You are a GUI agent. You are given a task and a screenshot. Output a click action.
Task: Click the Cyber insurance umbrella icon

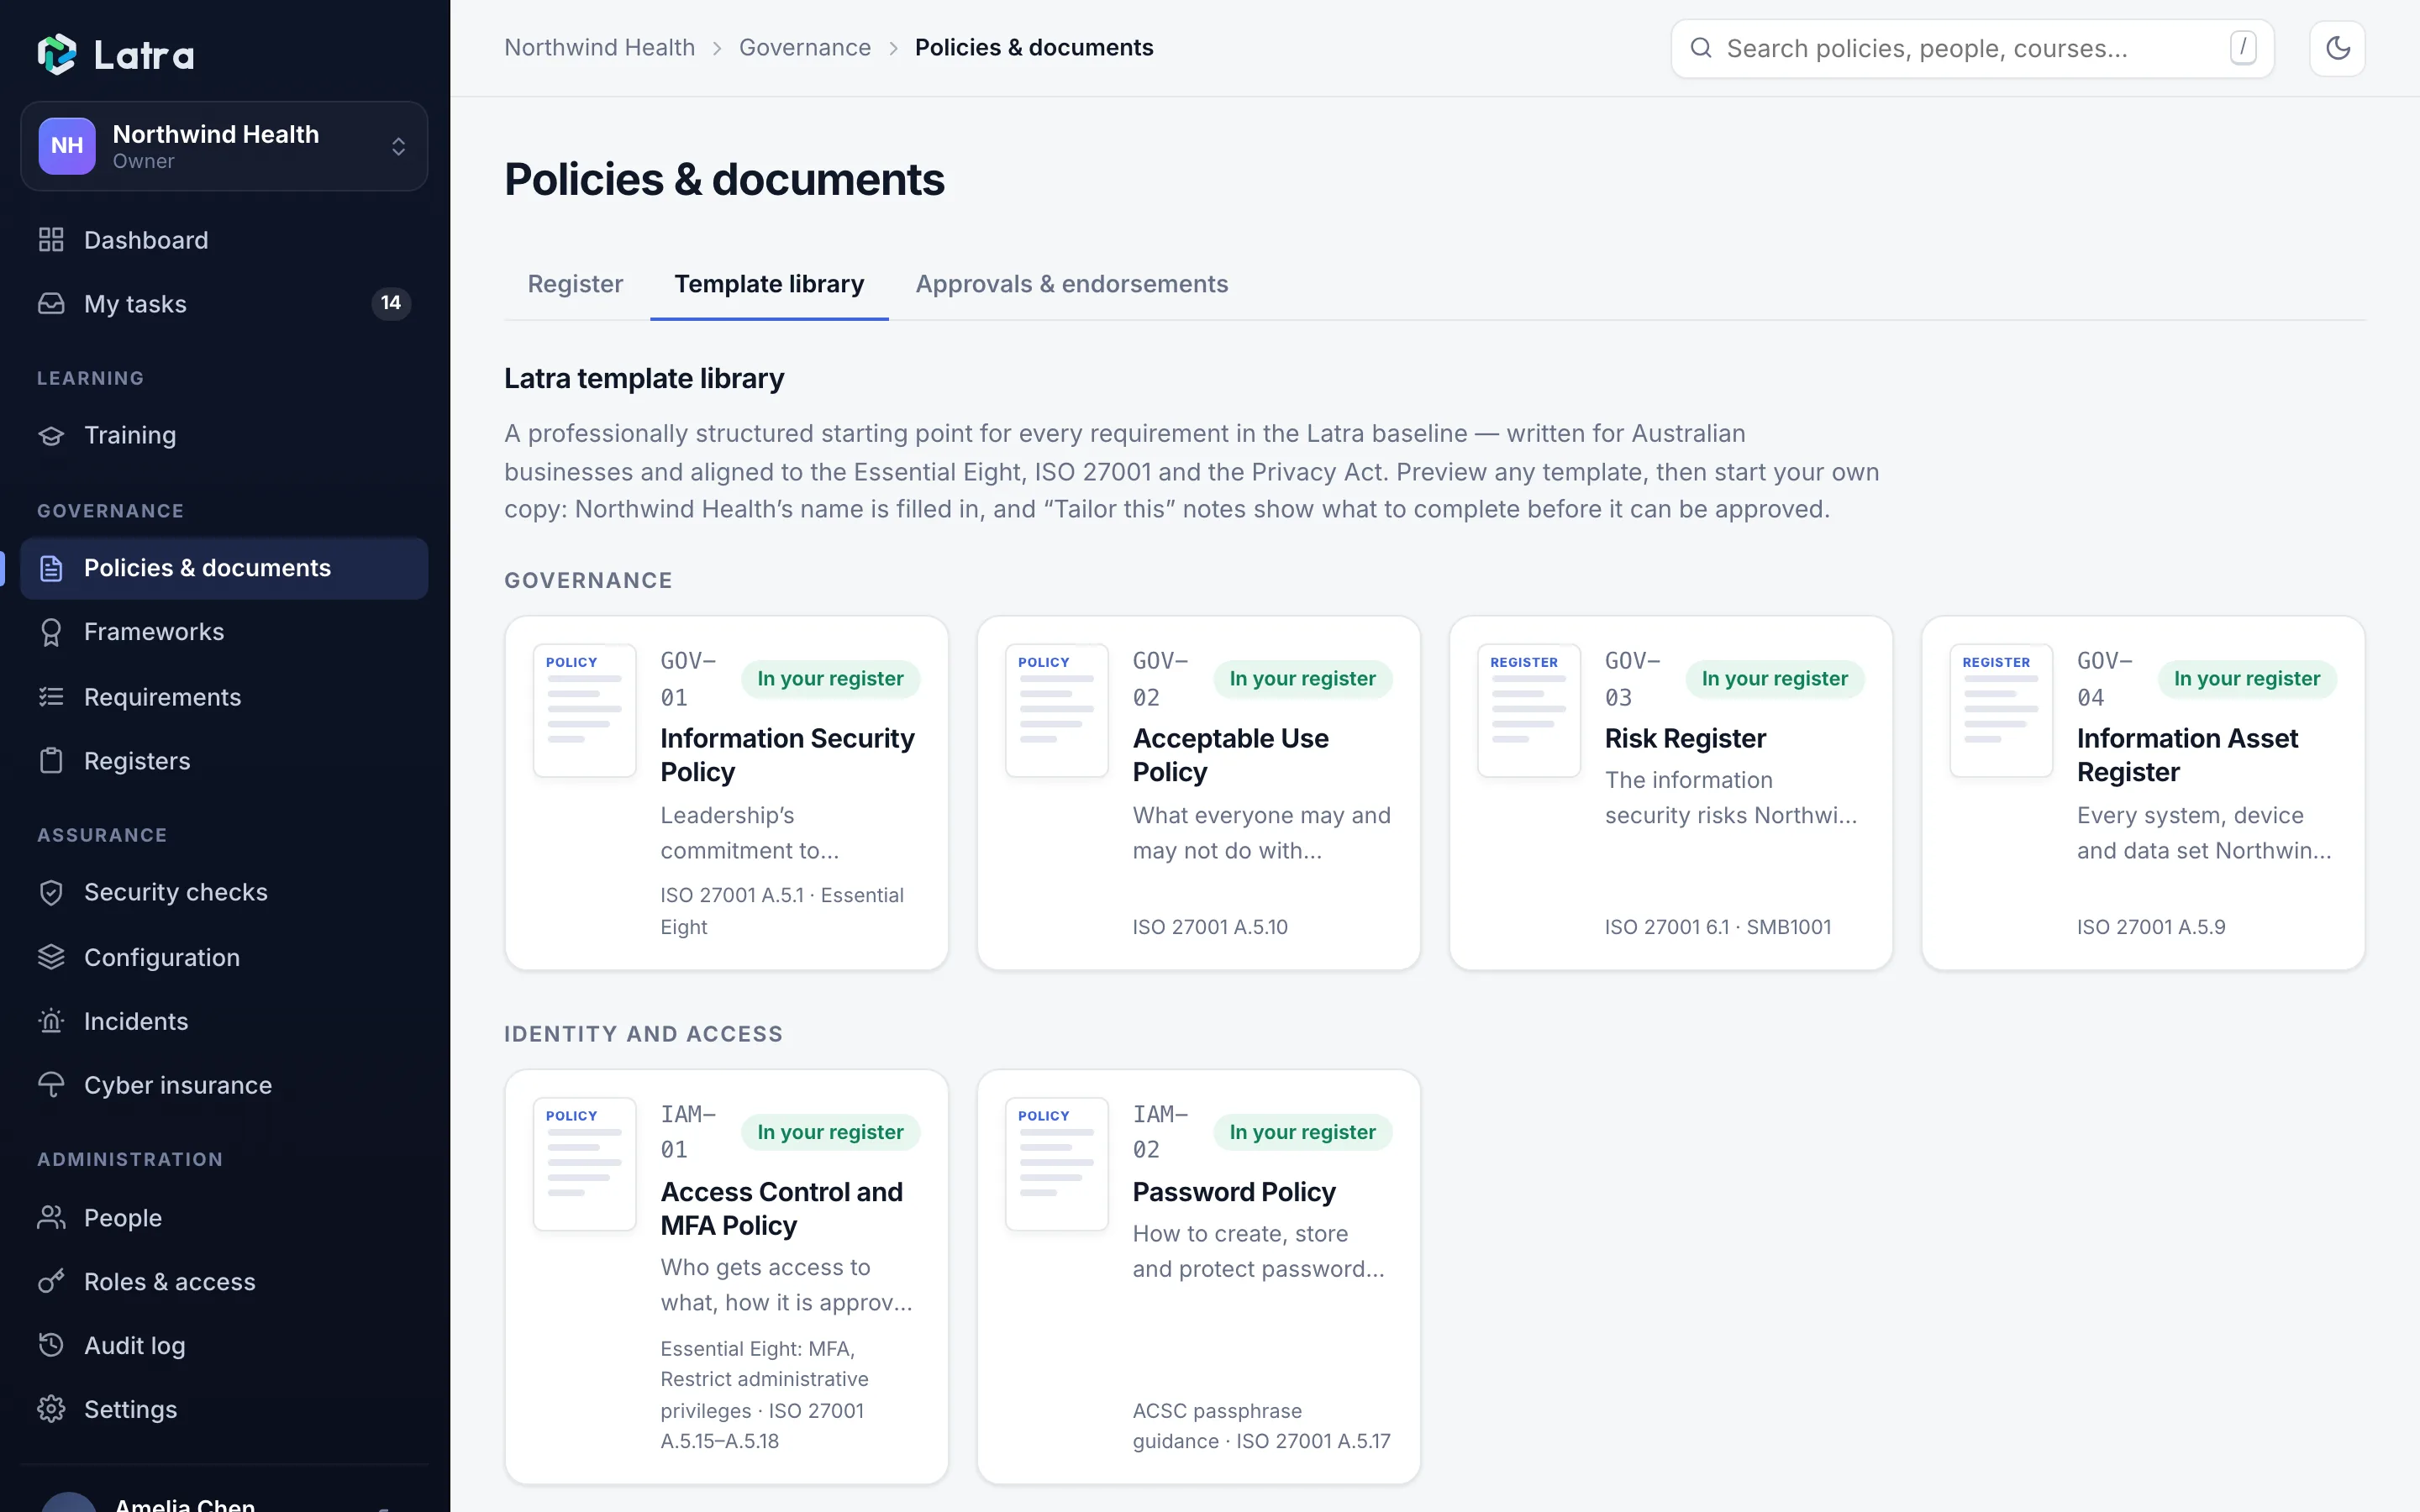tap(51, 1085)
